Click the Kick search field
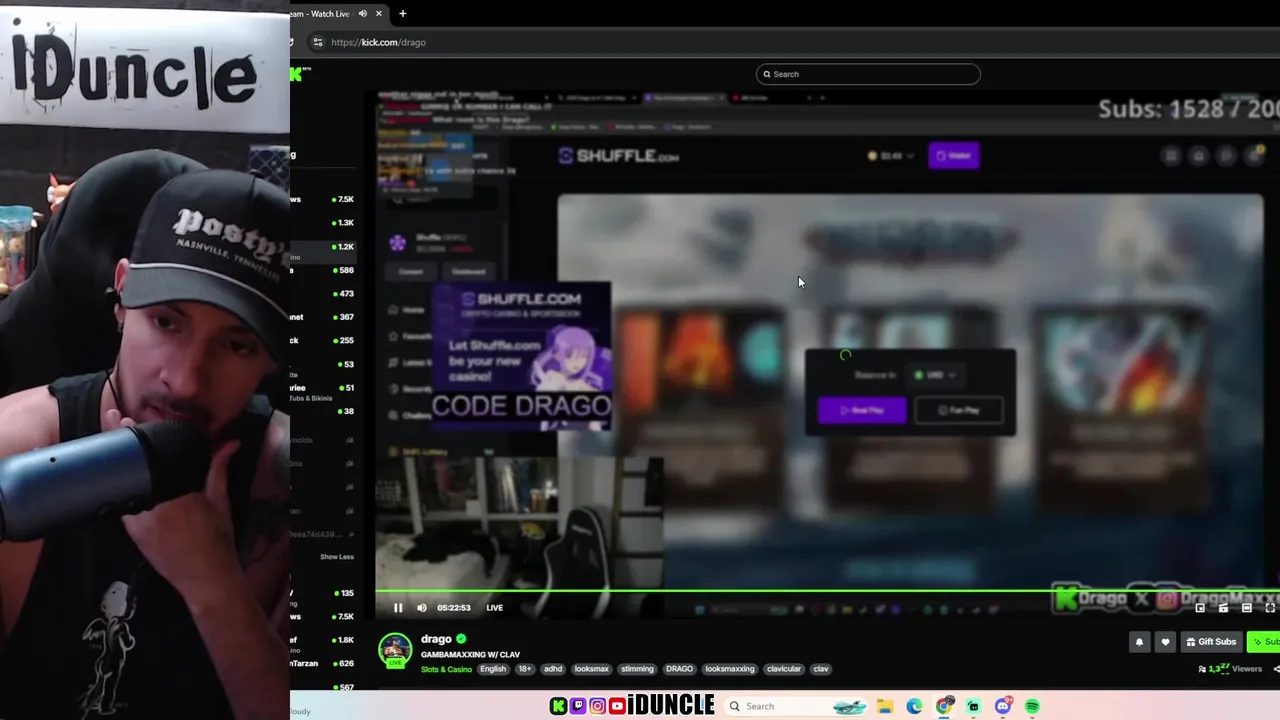 pos(868,74)
